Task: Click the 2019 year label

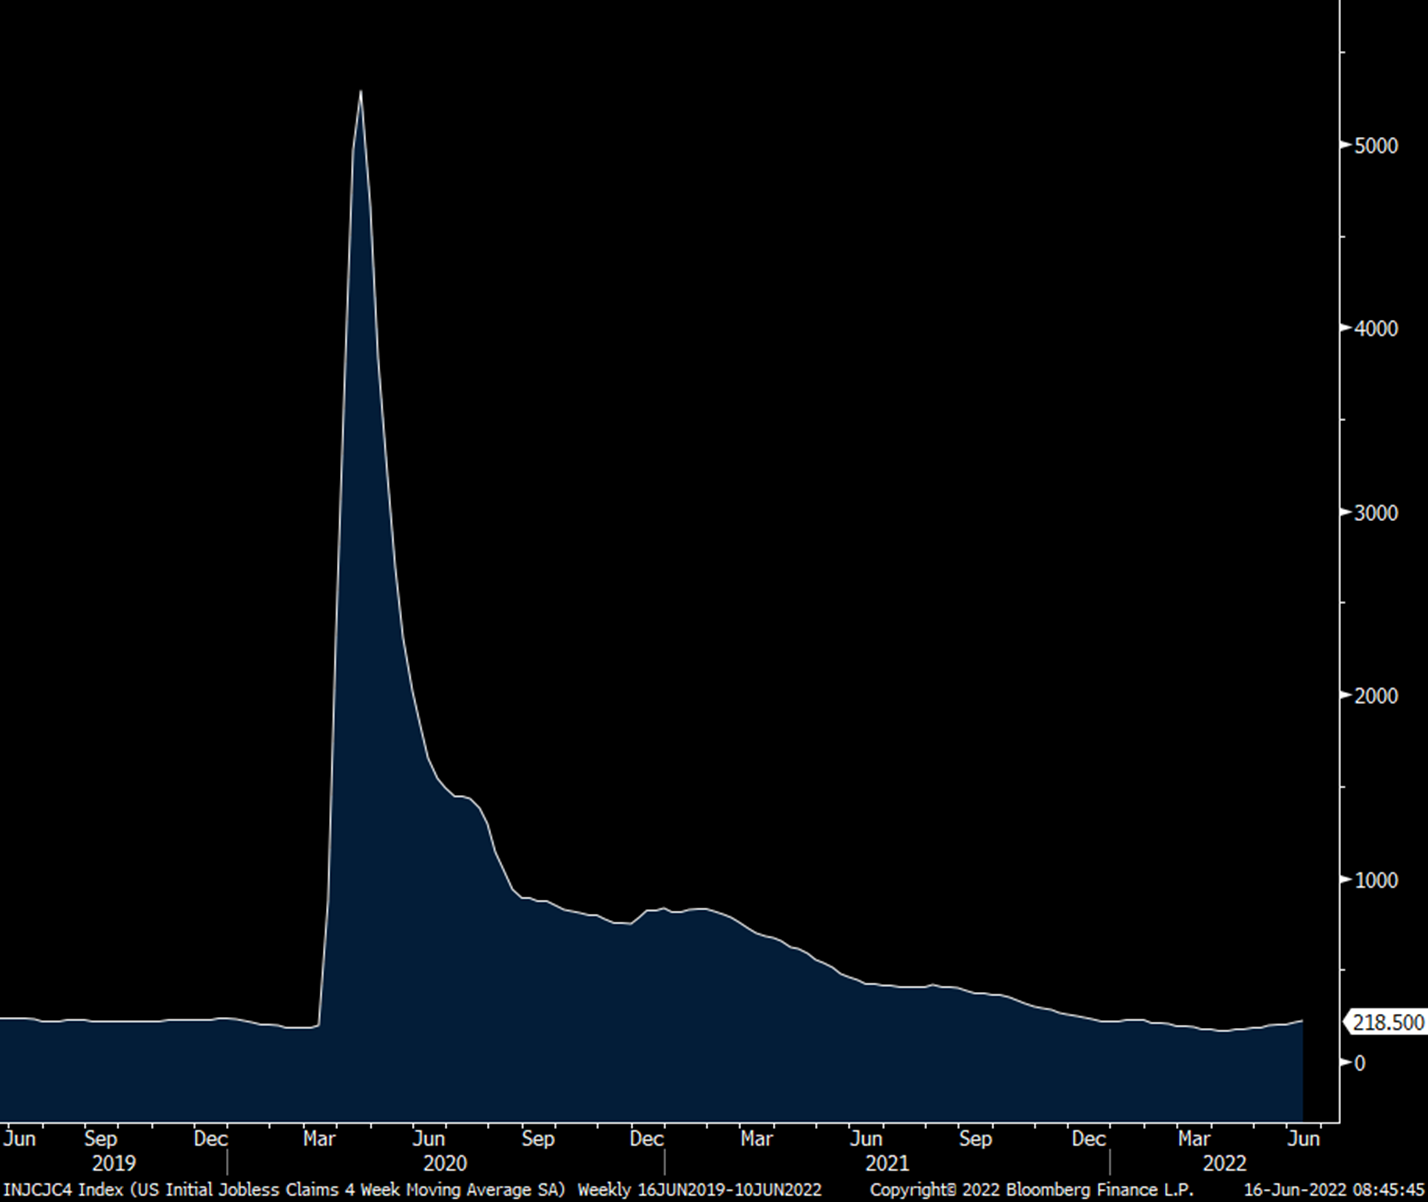Action: (113, 1163)
